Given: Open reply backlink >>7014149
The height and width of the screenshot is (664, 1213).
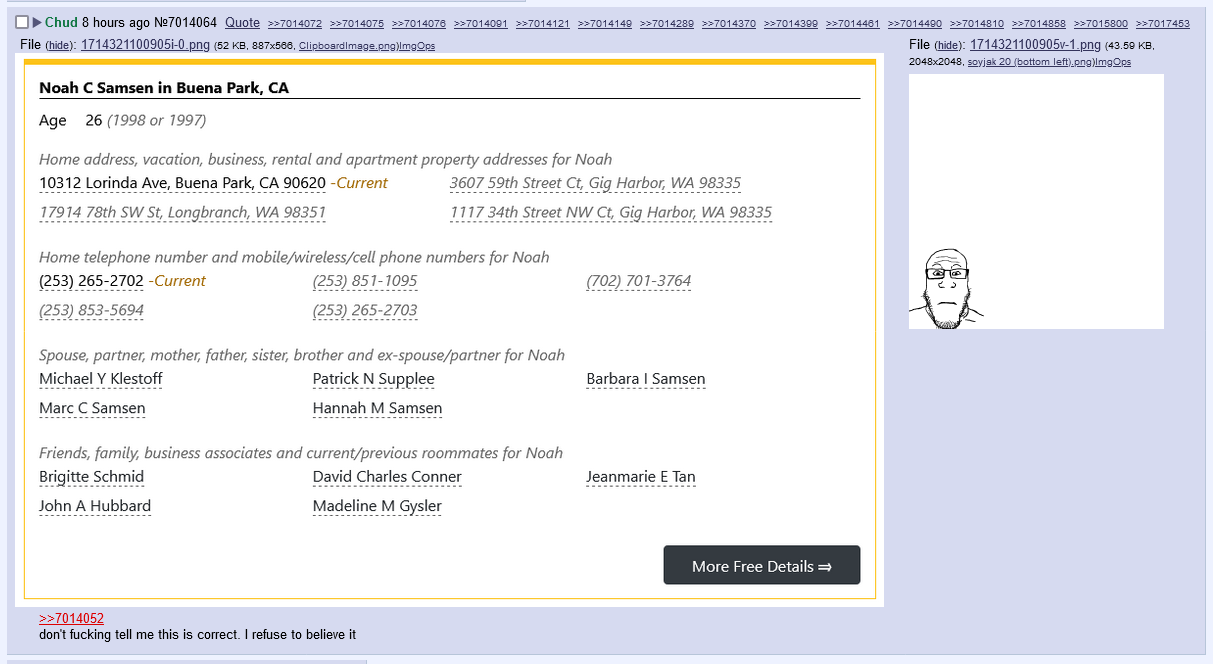Looking at the screenshot, I should coord(605,23).
